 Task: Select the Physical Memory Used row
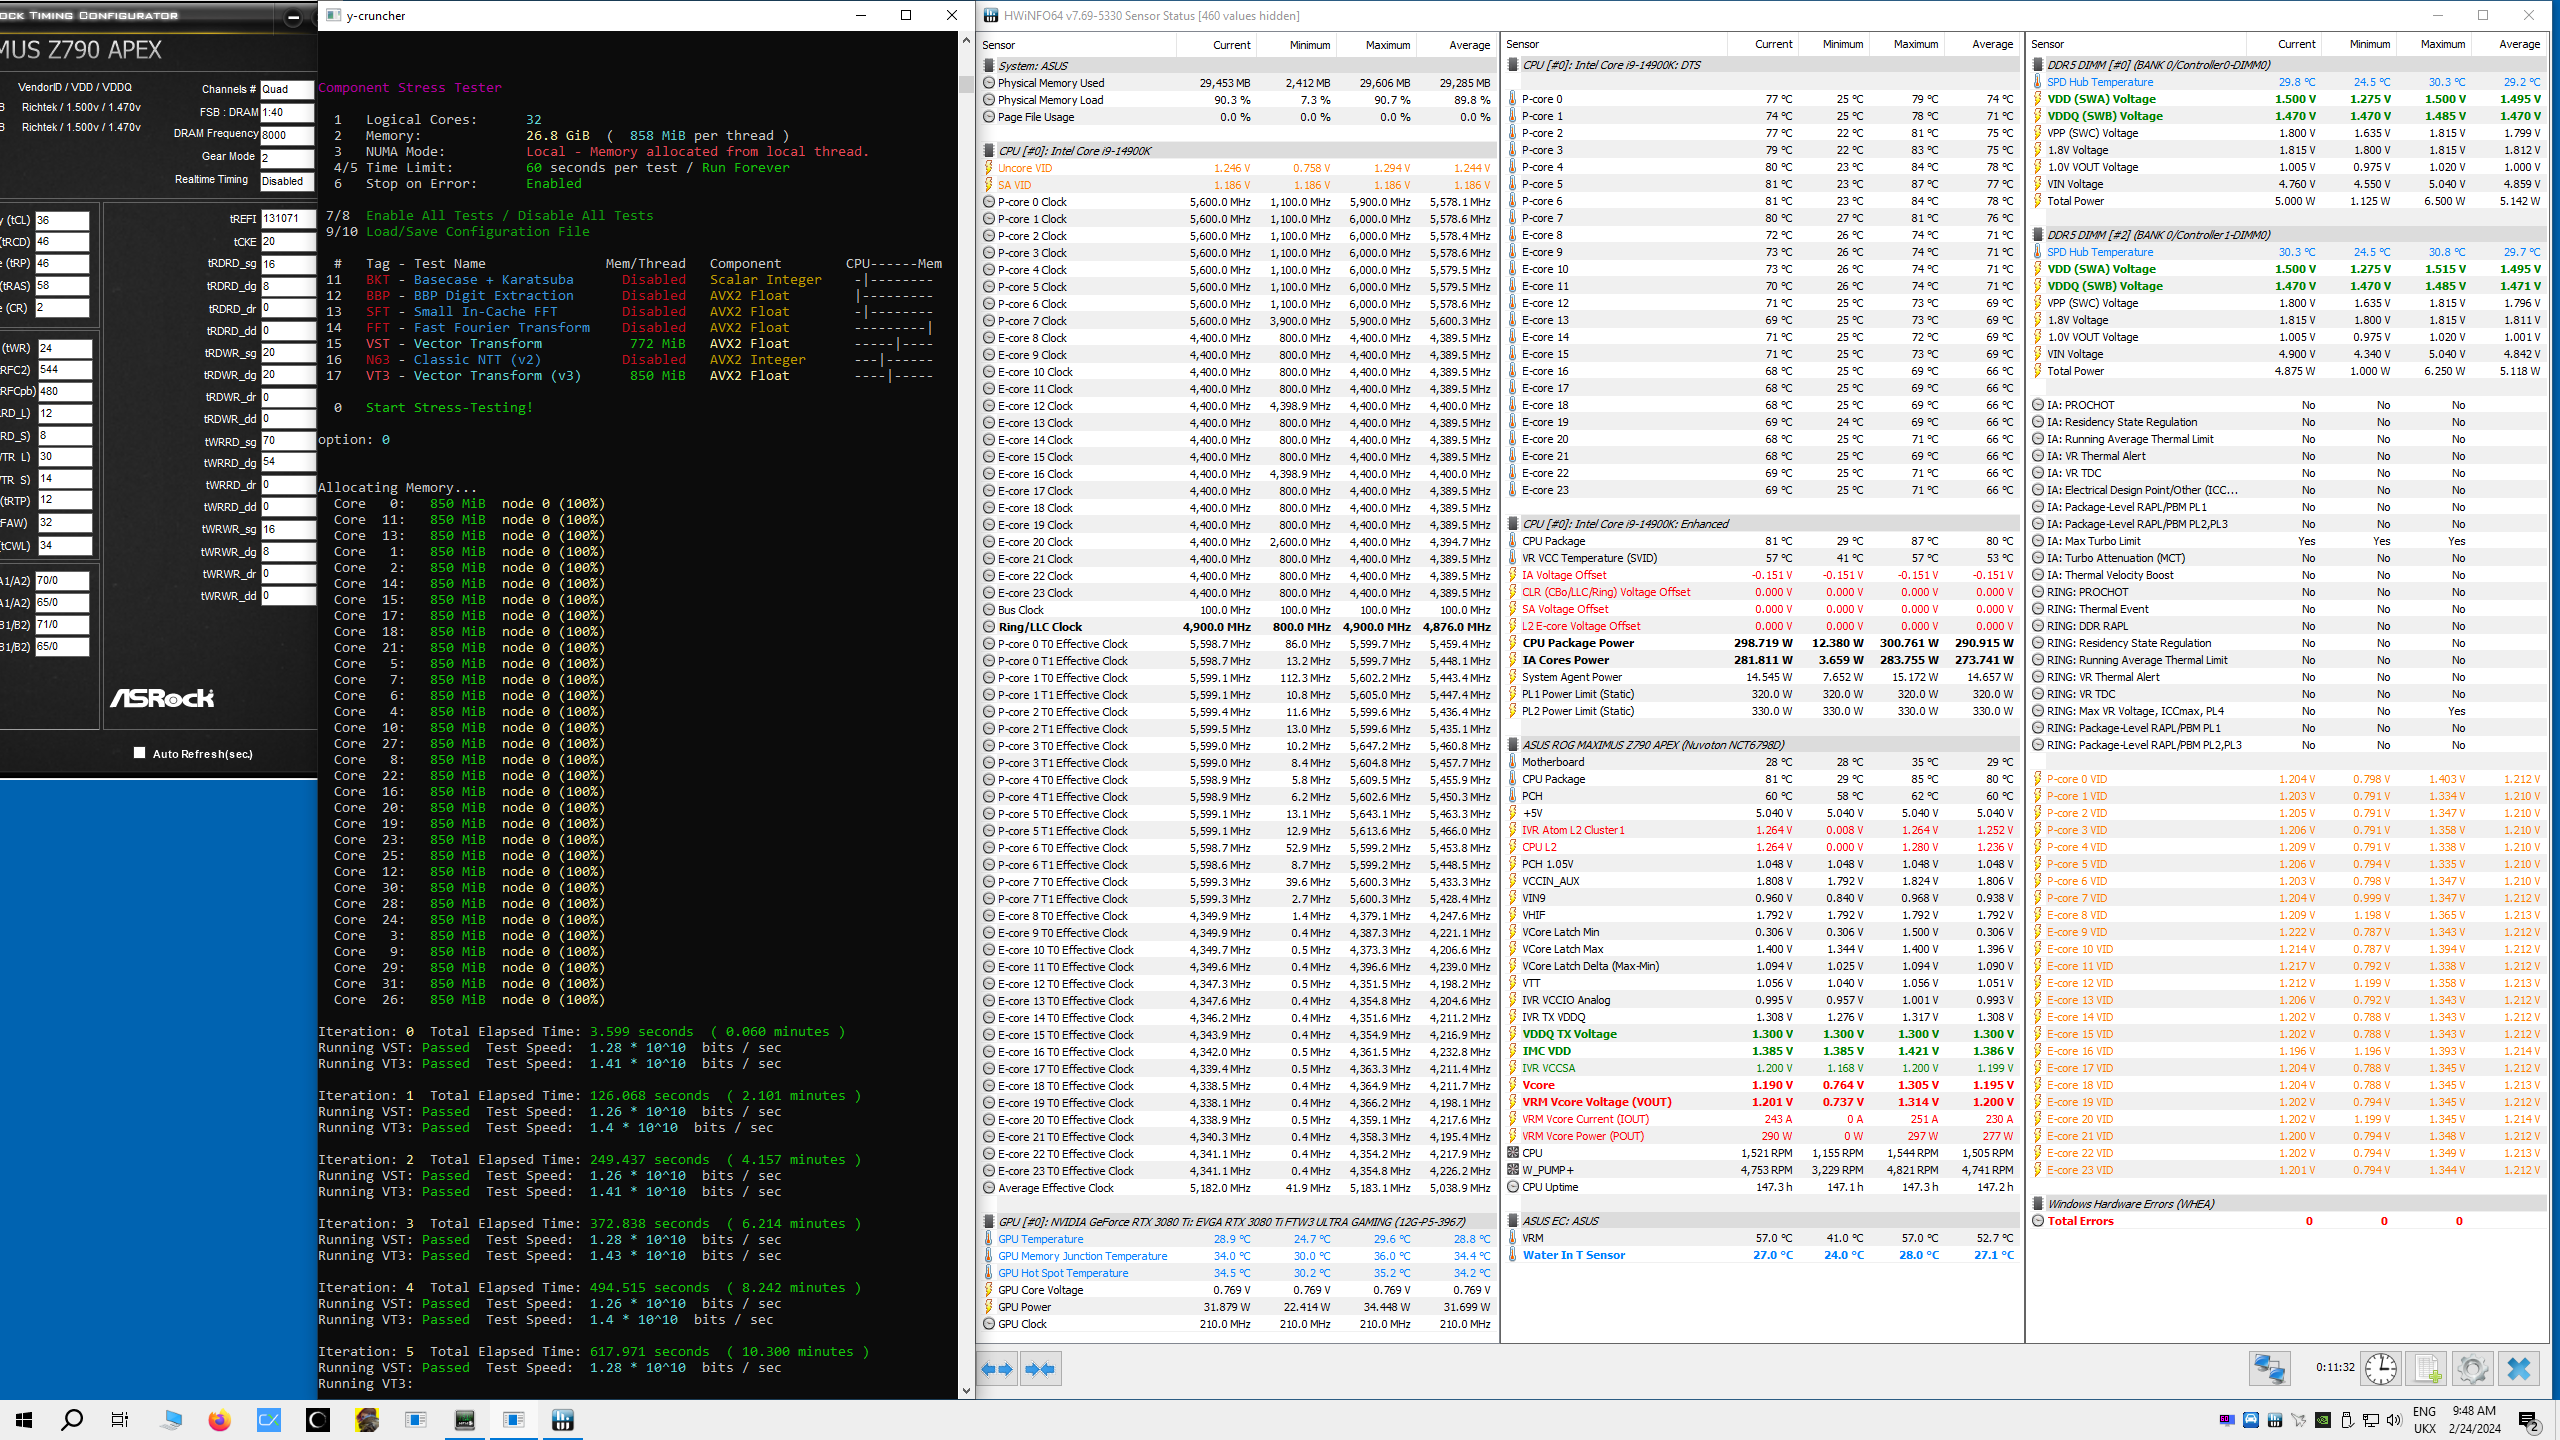click(x=1238, y=83)
